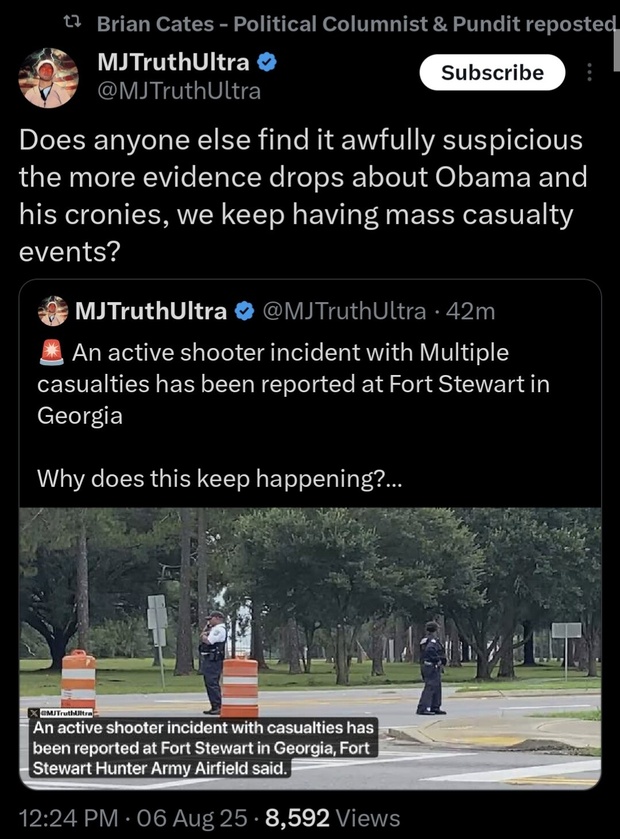The image size is (620, 839).
Task: Click the small avatar in the quoted post
Action: point(52,311)
